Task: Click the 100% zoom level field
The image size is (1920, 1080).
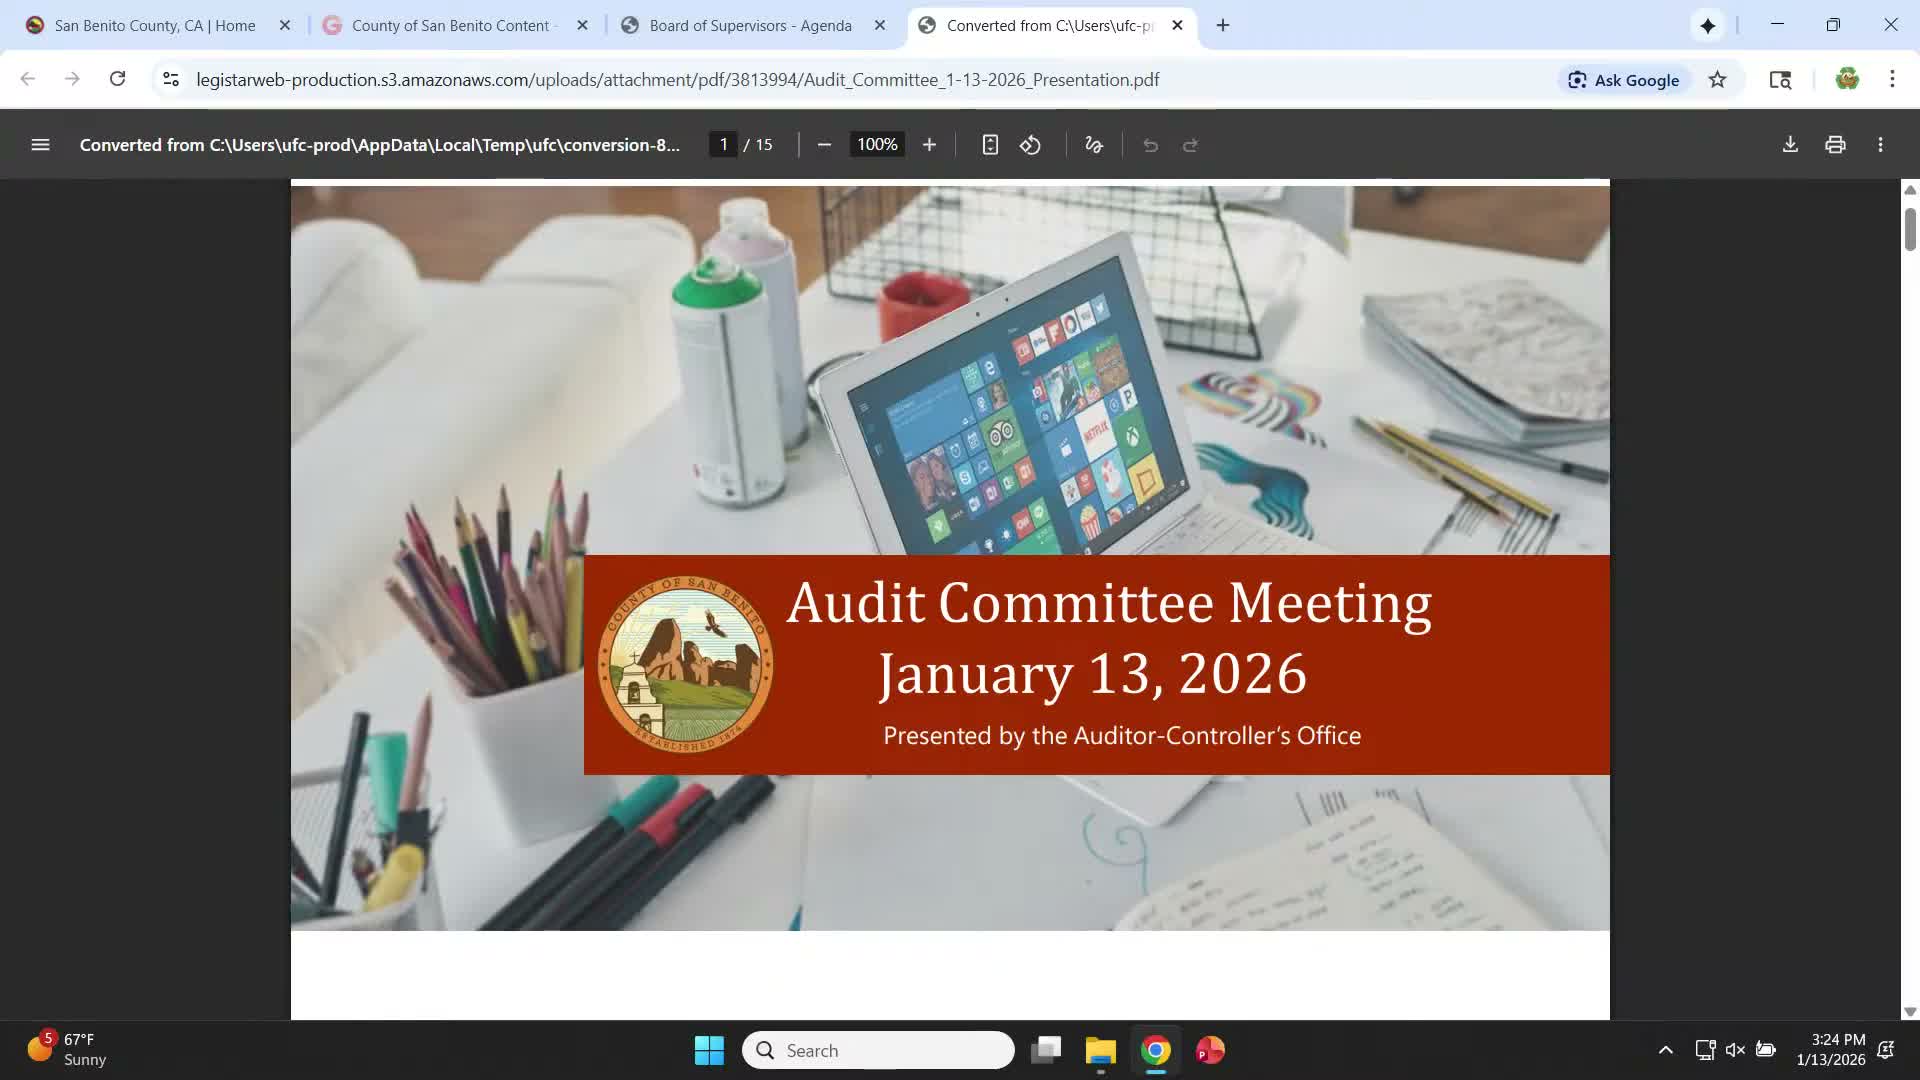Action: tap(877, 145)
